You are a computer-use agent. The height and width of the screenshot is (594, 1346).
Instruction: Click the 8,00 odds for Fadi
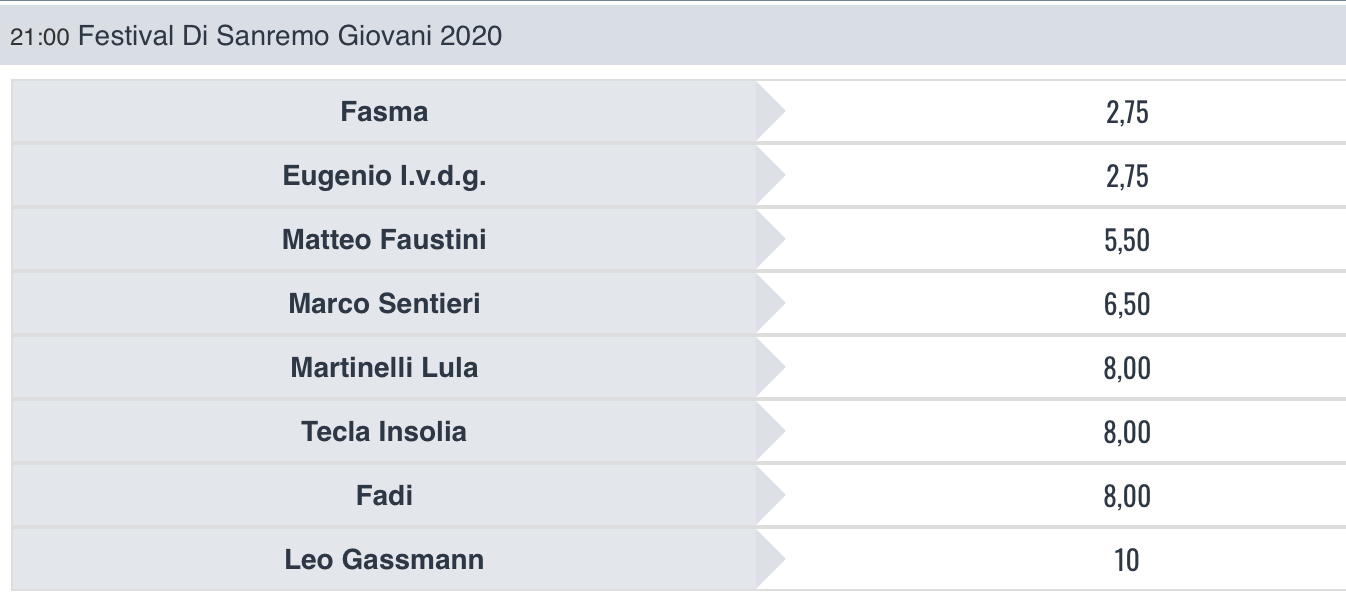(x=1127, y=496)
